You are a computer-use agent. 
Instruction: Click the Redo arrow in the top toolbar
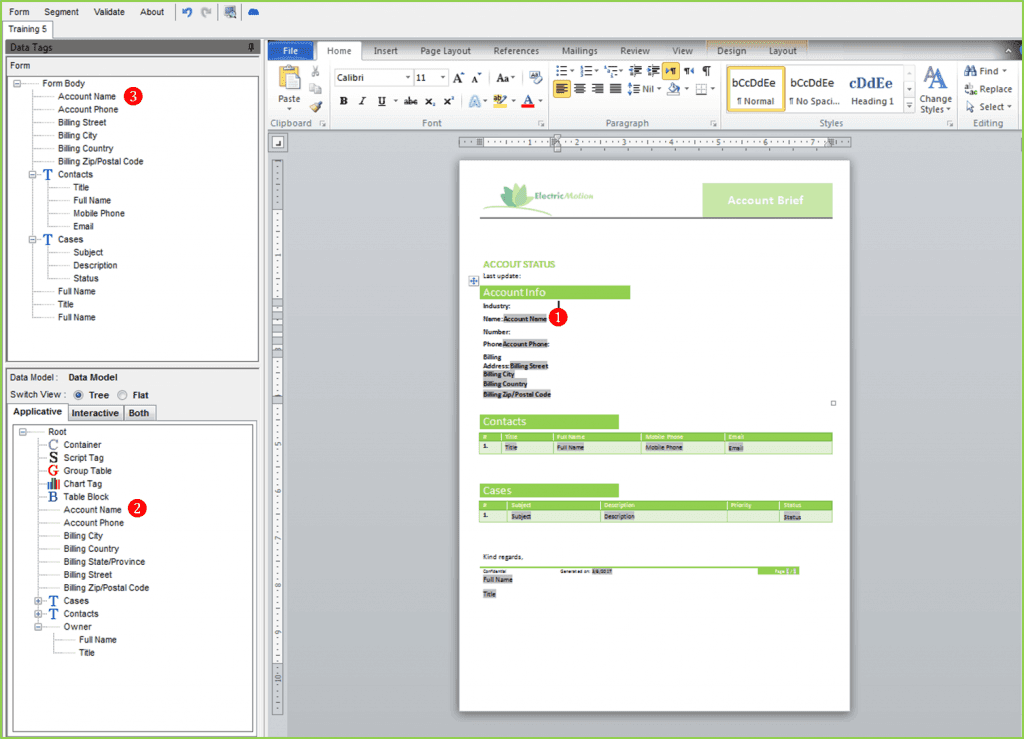click(206, 12)
